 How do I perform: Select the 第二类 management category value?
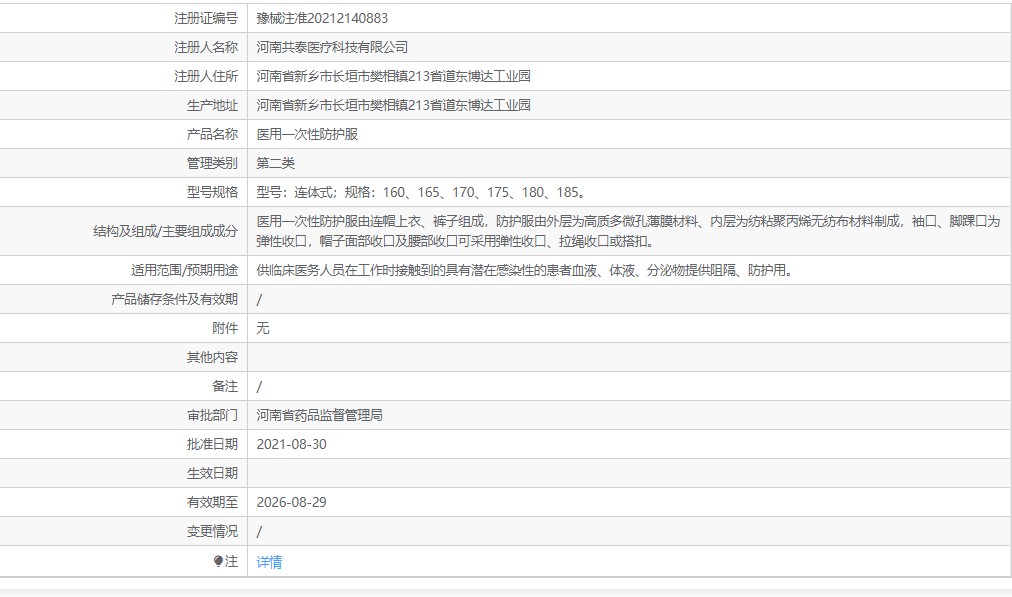pyautogui.click(x=276, y=163)
